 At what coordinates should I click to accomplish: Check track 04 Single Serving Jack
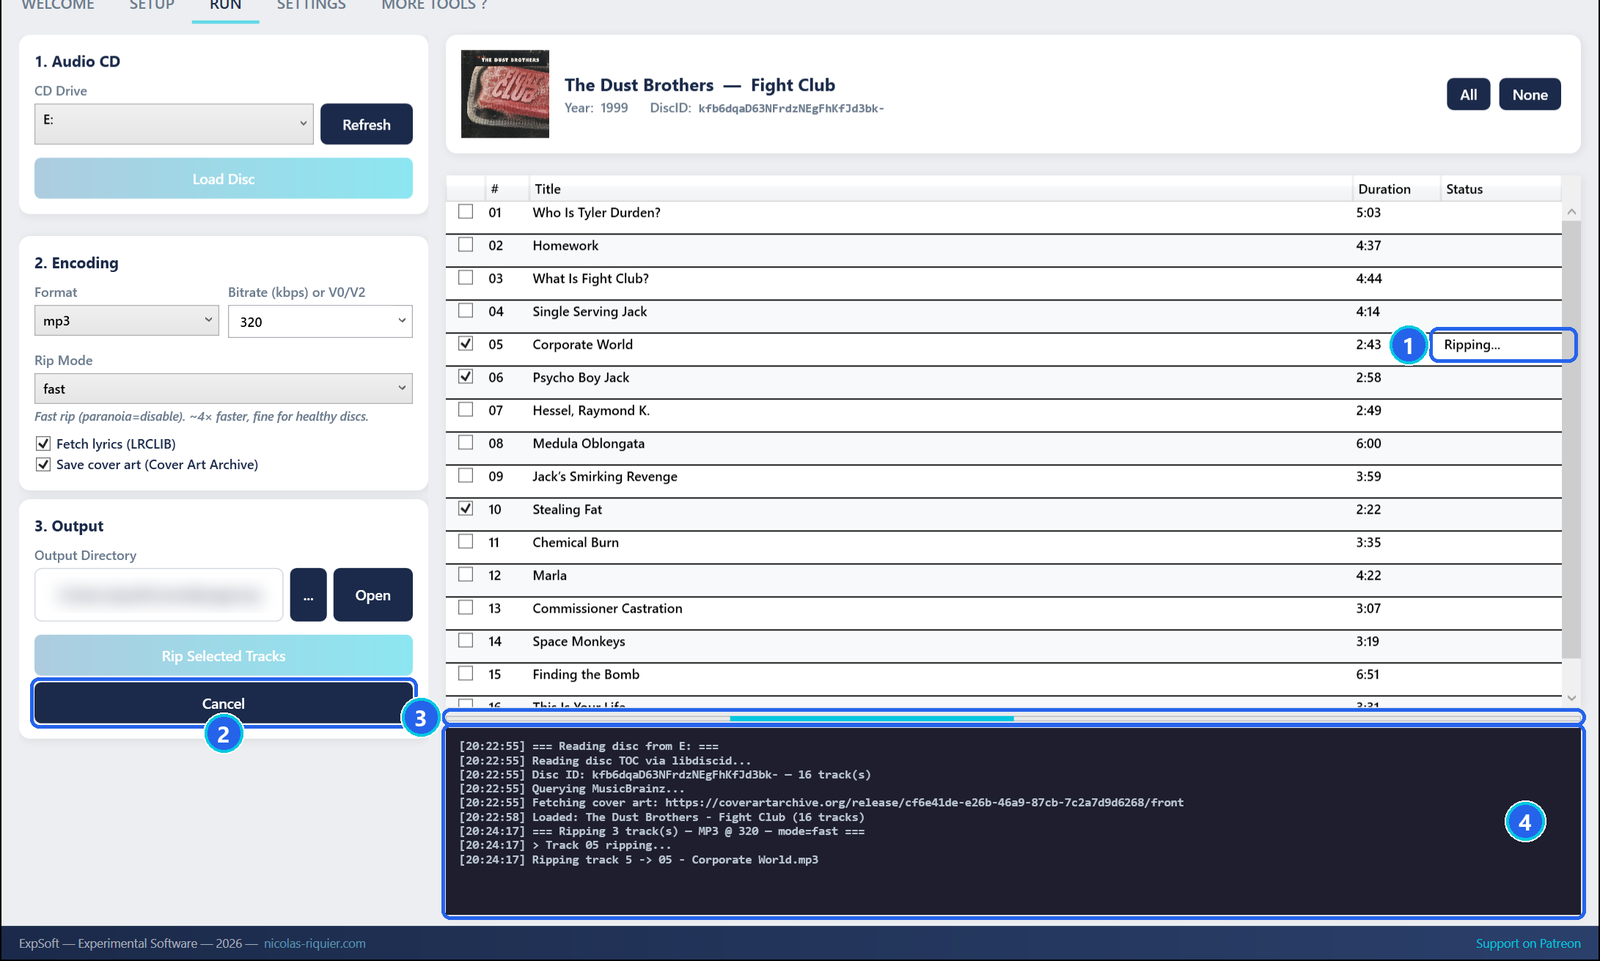click(x=466, y=311)
